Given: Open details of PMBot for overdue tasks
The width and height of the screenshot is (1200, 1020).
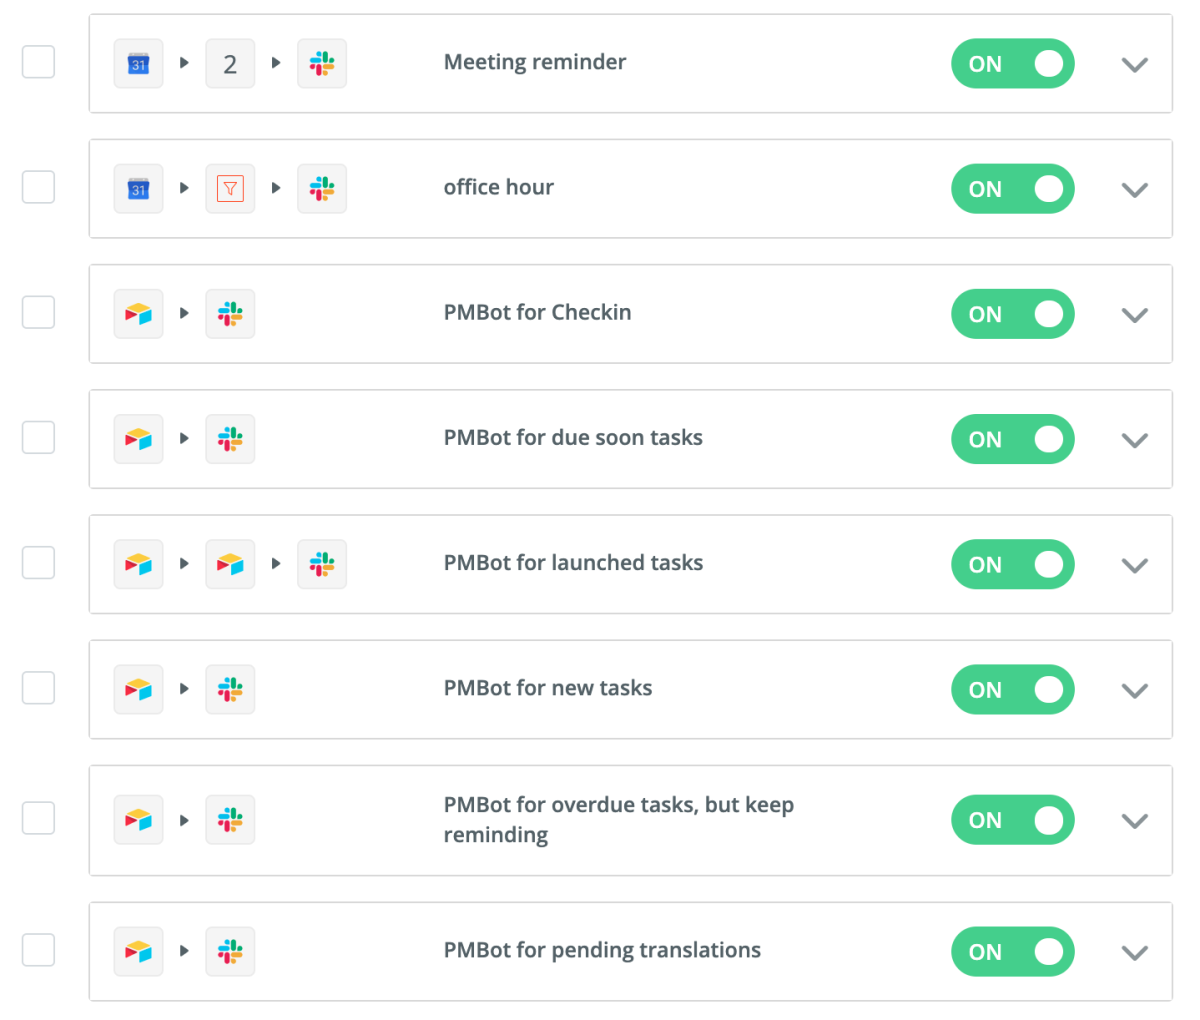Looking at the screenshot, I should coord(1135,820).
